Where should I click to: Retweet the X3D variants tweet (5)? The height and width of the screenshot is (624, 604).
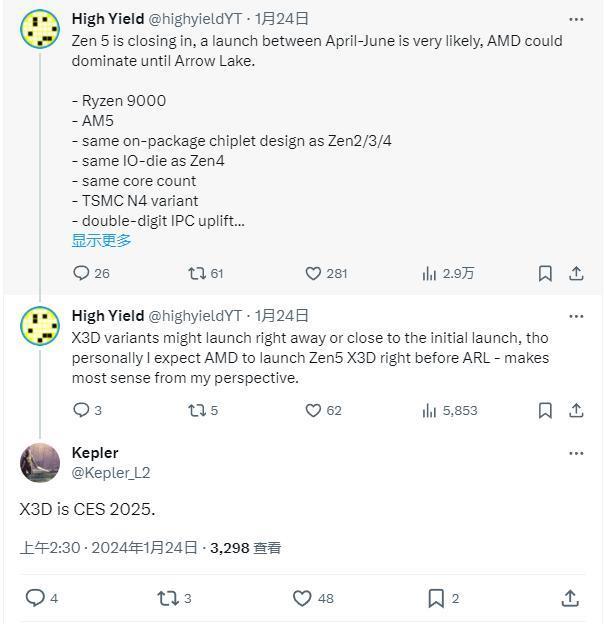pyautogui.click(x=196, y=410)
